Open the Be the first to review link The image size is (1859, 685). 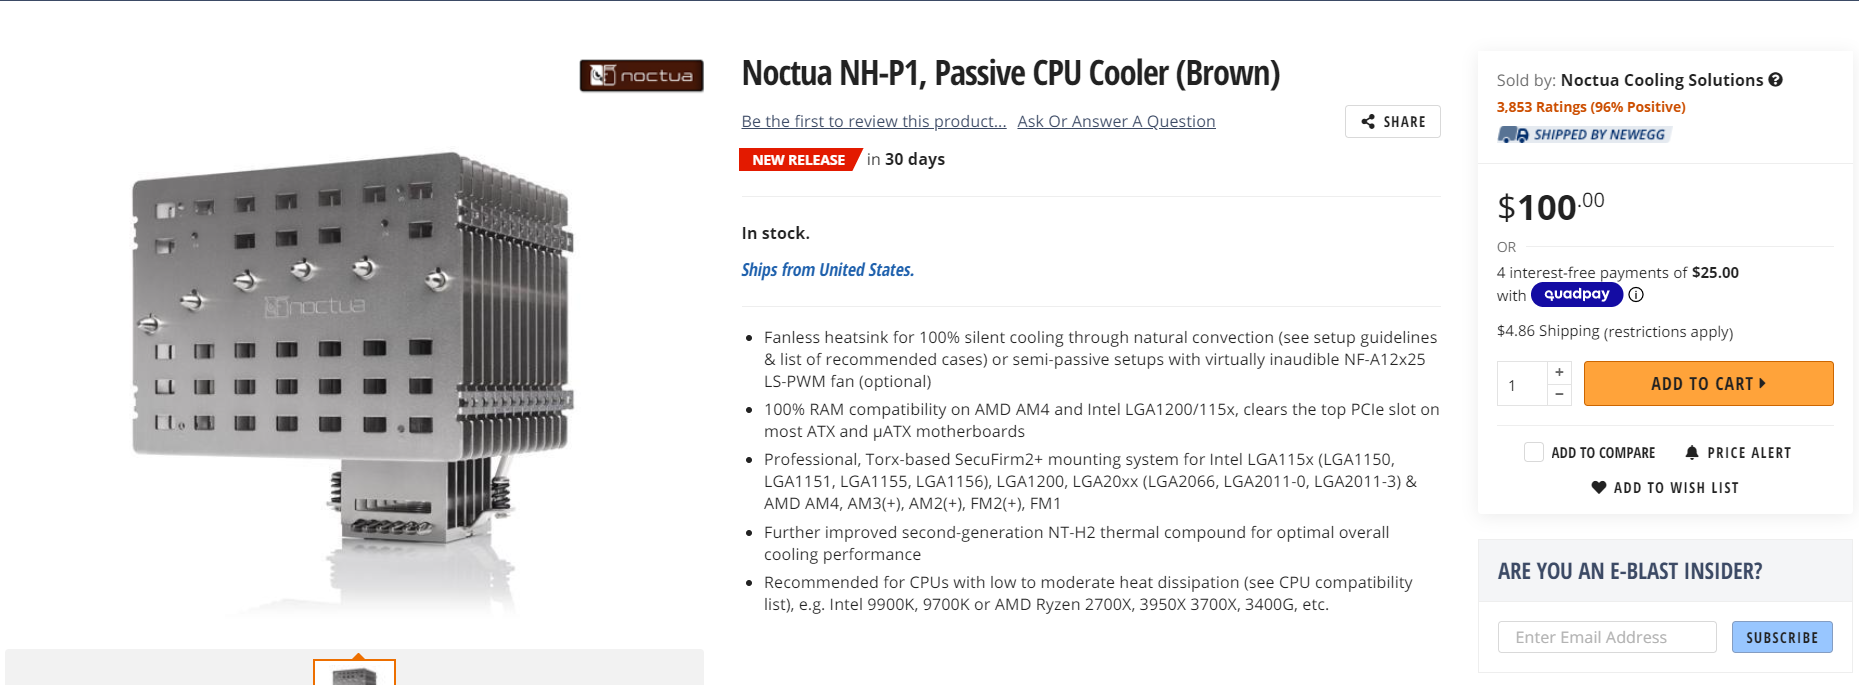point(873,122)
